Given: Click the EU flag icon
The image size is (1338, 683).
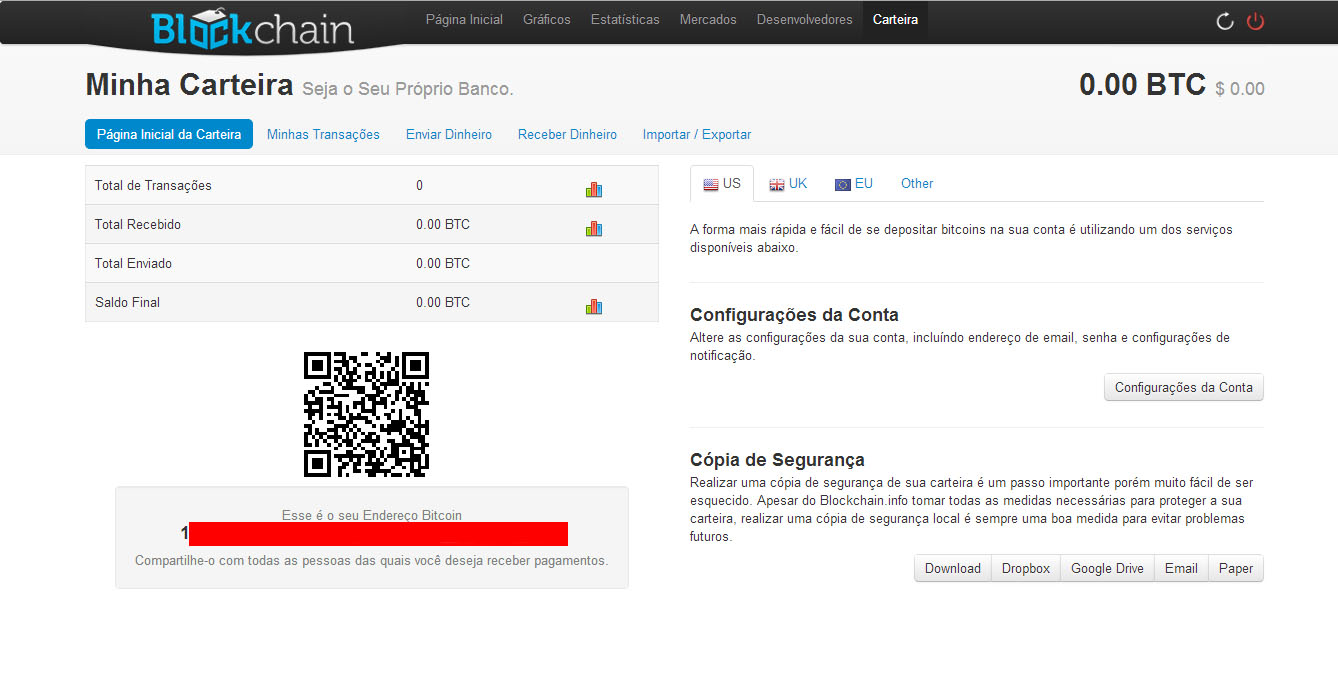Looking at the screenshot, I should coord(843,185).
